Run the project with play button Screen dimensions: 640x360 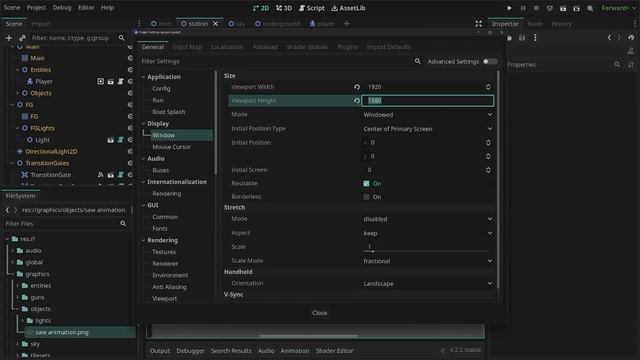click(509, 8)
